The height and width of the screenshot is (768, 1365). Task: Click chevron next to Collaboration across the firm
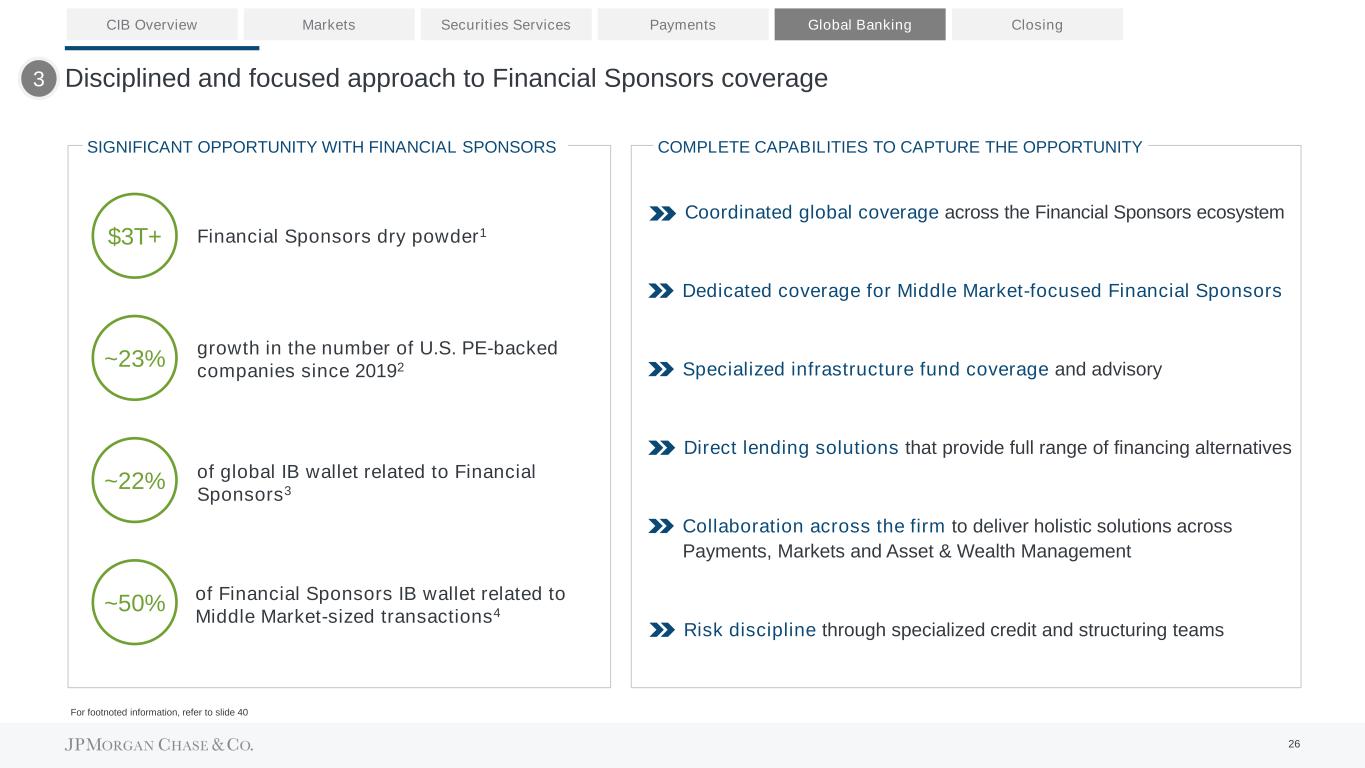(661, 526)
